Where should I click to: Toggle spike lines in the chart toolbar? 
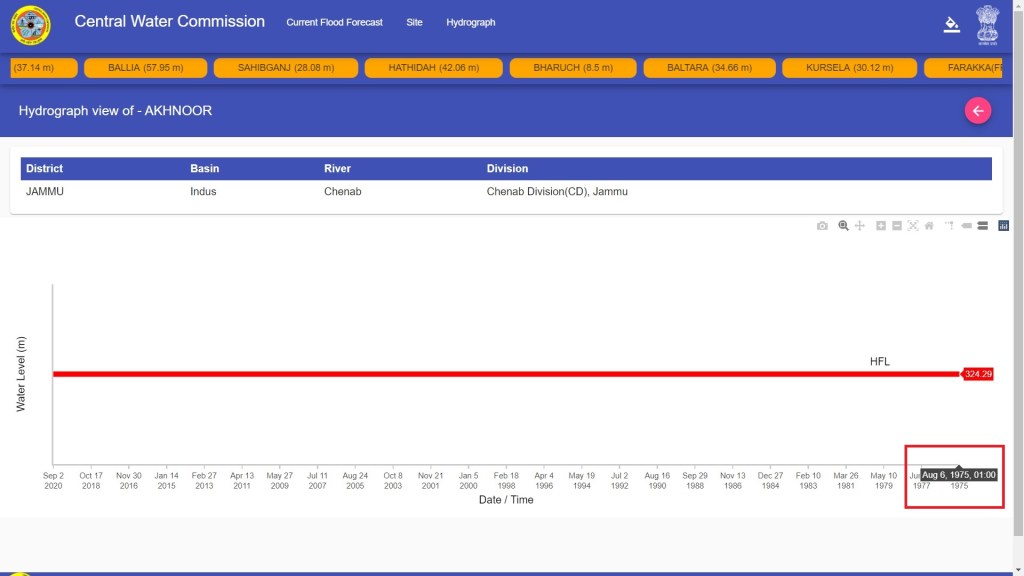(949, 226)
